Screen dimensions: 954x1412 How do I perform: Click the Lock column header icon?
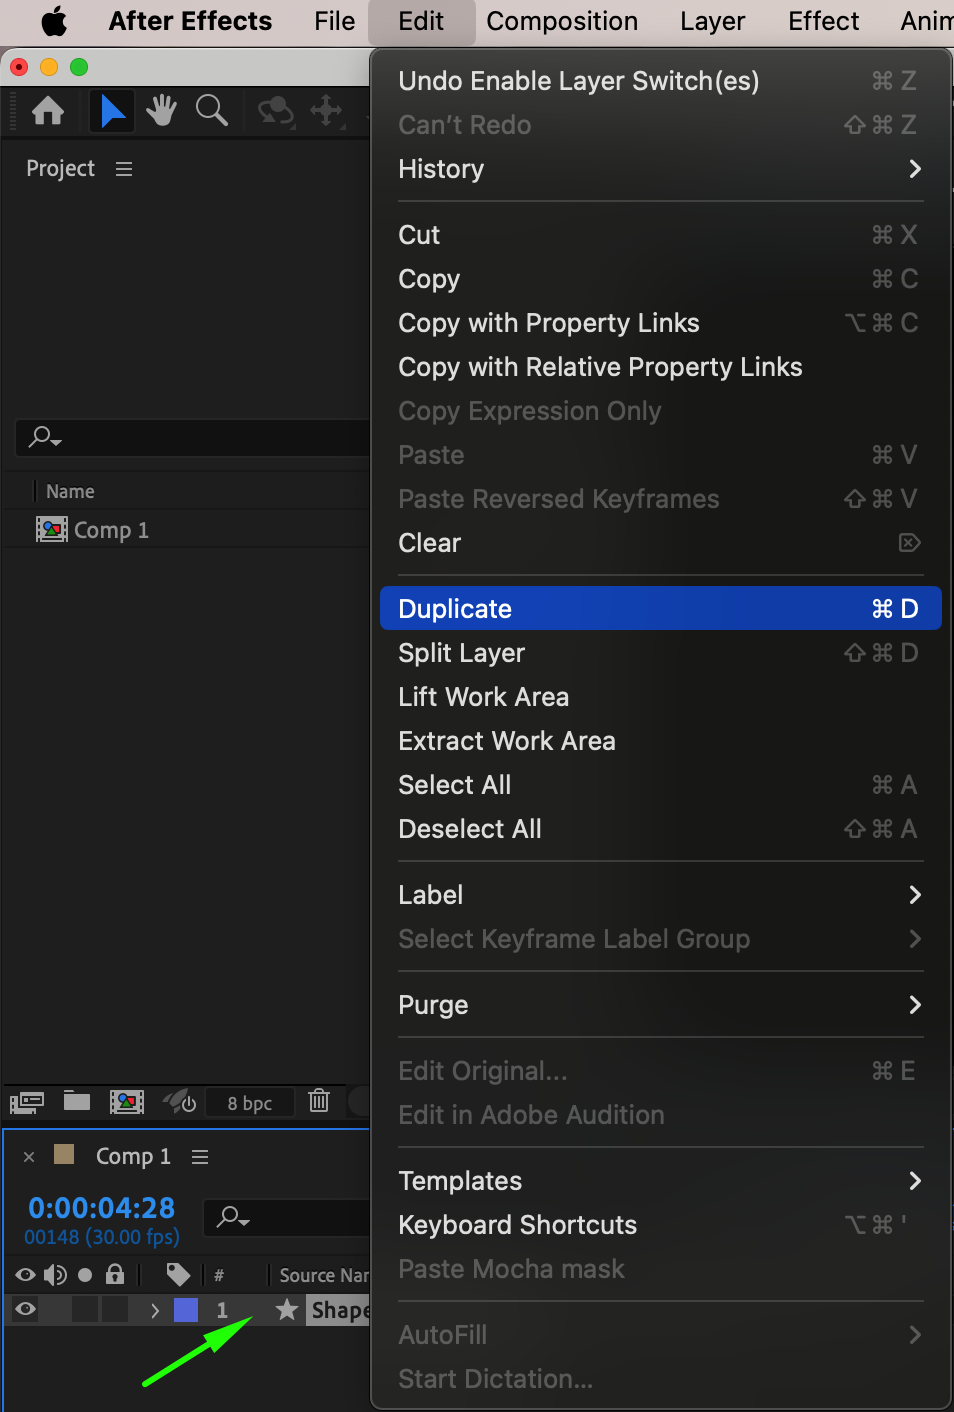click(115, 1274)
